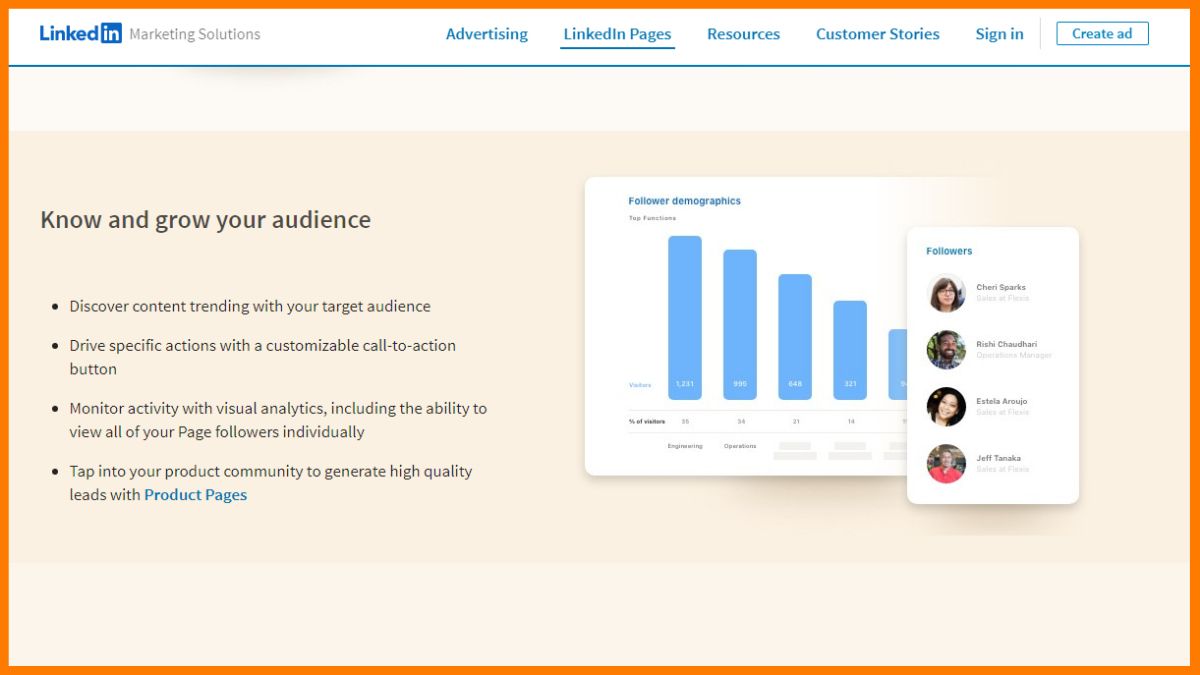Click the Cheri Sparks name text
Image resolution: width=1200 pixels, height=675 pixels.
(x=1001, y=288)
